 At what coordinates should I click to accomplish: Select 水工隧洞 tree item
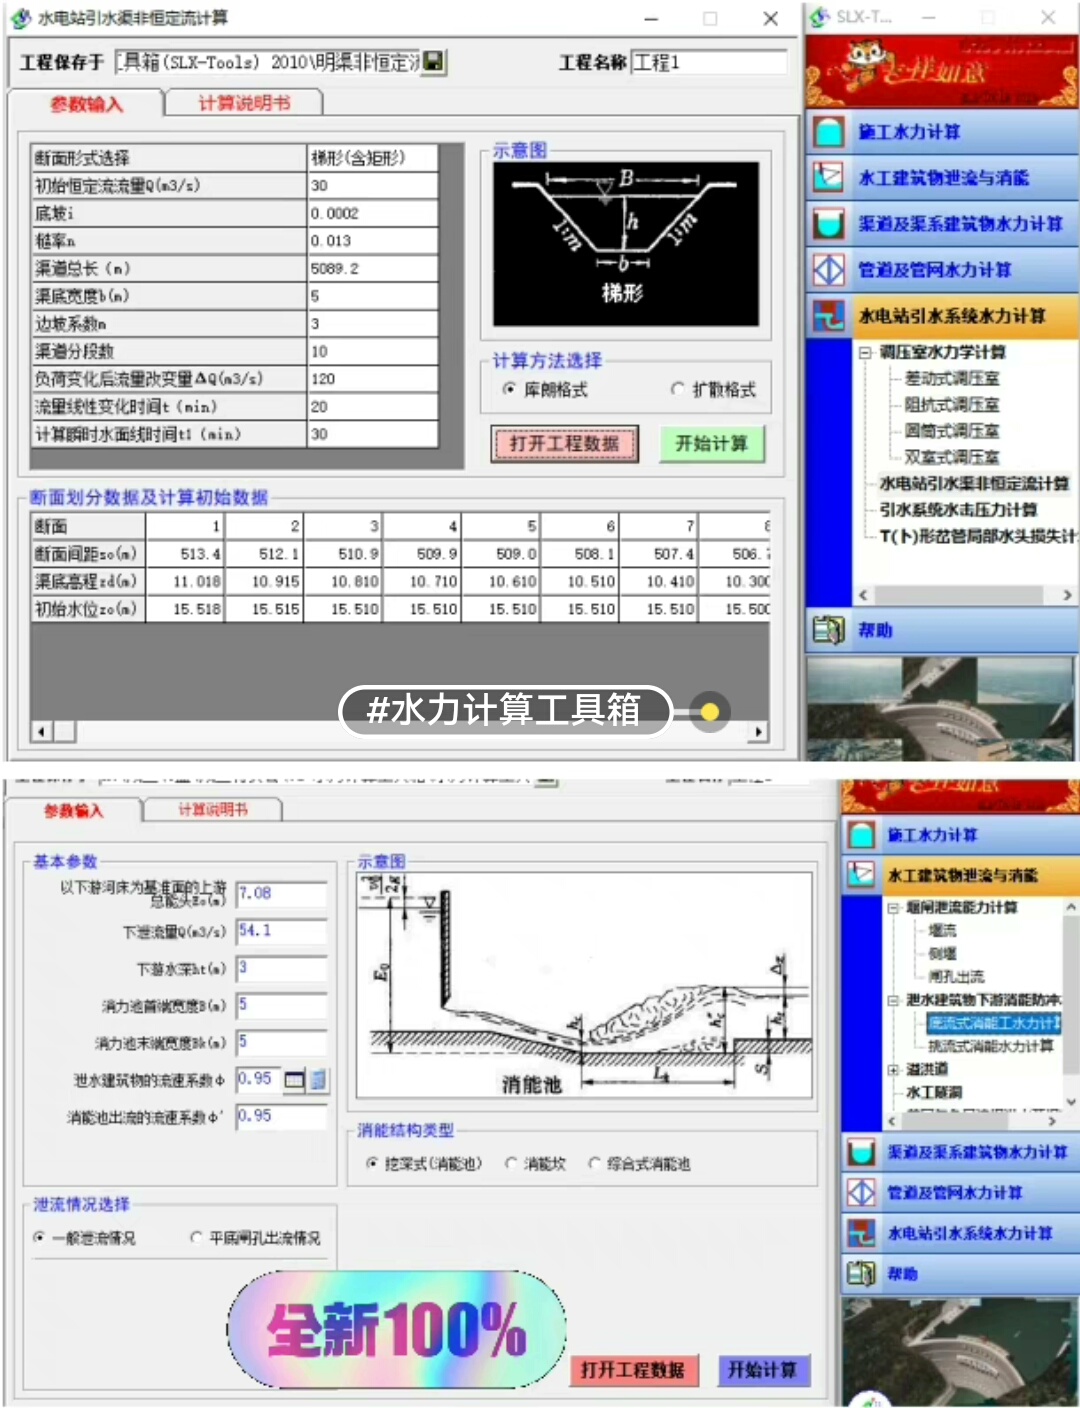click(934, 1092)
